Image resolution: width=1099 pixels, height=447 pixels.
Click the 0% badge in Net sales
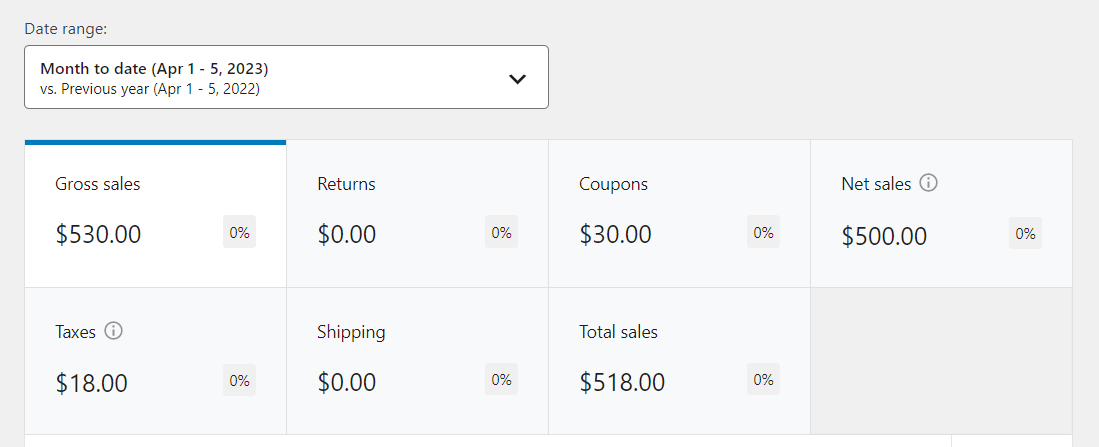pyautogui.click(x=1025, y=233)
